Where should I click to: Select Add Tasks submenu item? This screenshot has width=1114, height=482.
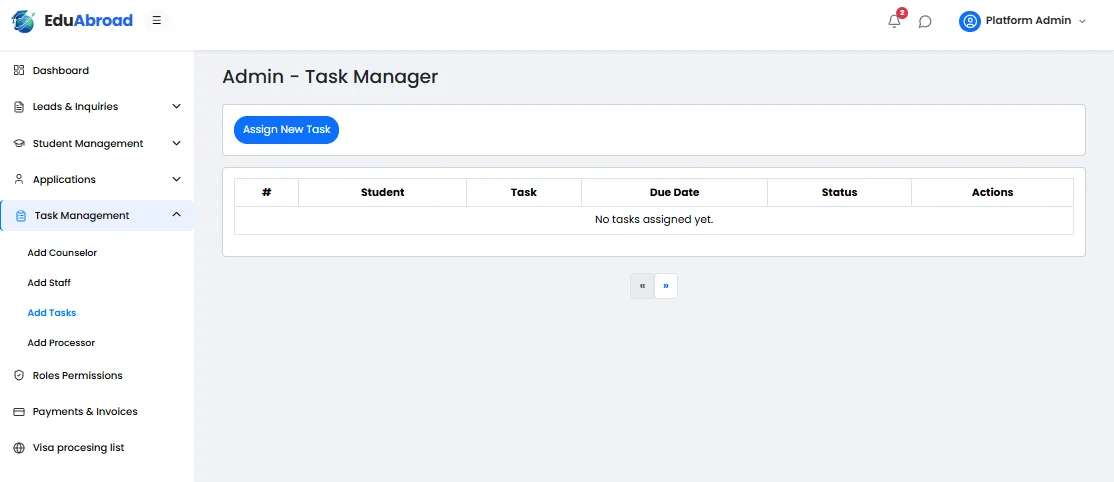(x=52, y=312)
